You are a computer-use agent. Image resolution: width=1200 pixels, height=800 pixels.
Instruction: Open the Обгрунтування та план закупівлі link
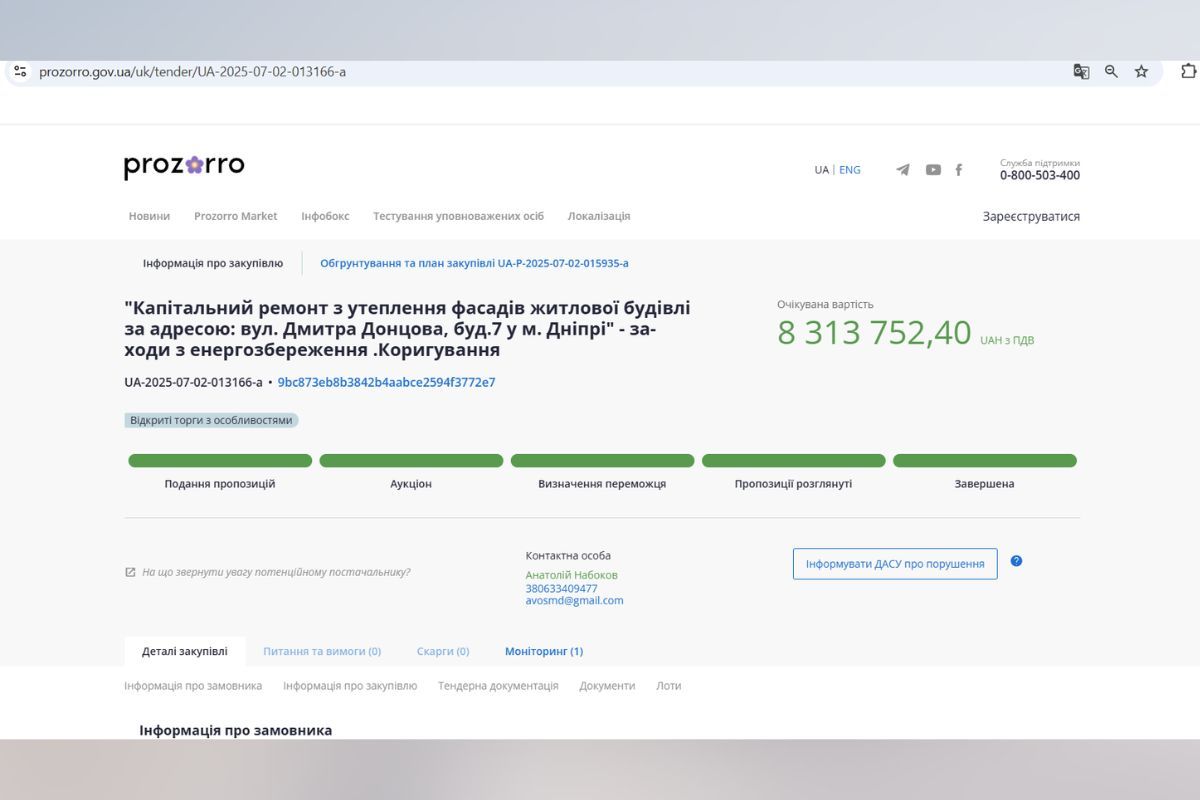tap(474, 263)
